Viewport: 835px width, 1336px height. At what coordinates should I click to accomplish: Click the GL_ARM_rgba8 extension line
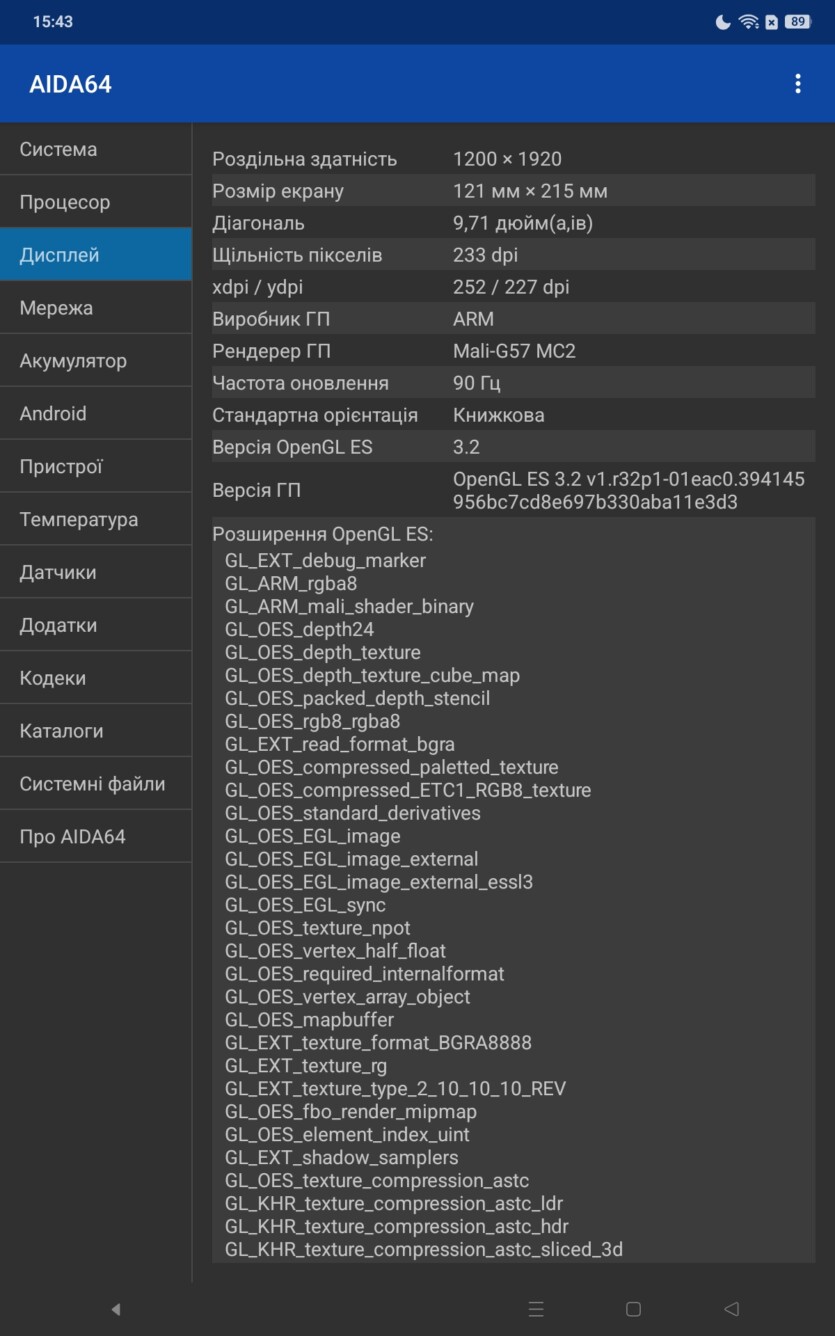291,583
